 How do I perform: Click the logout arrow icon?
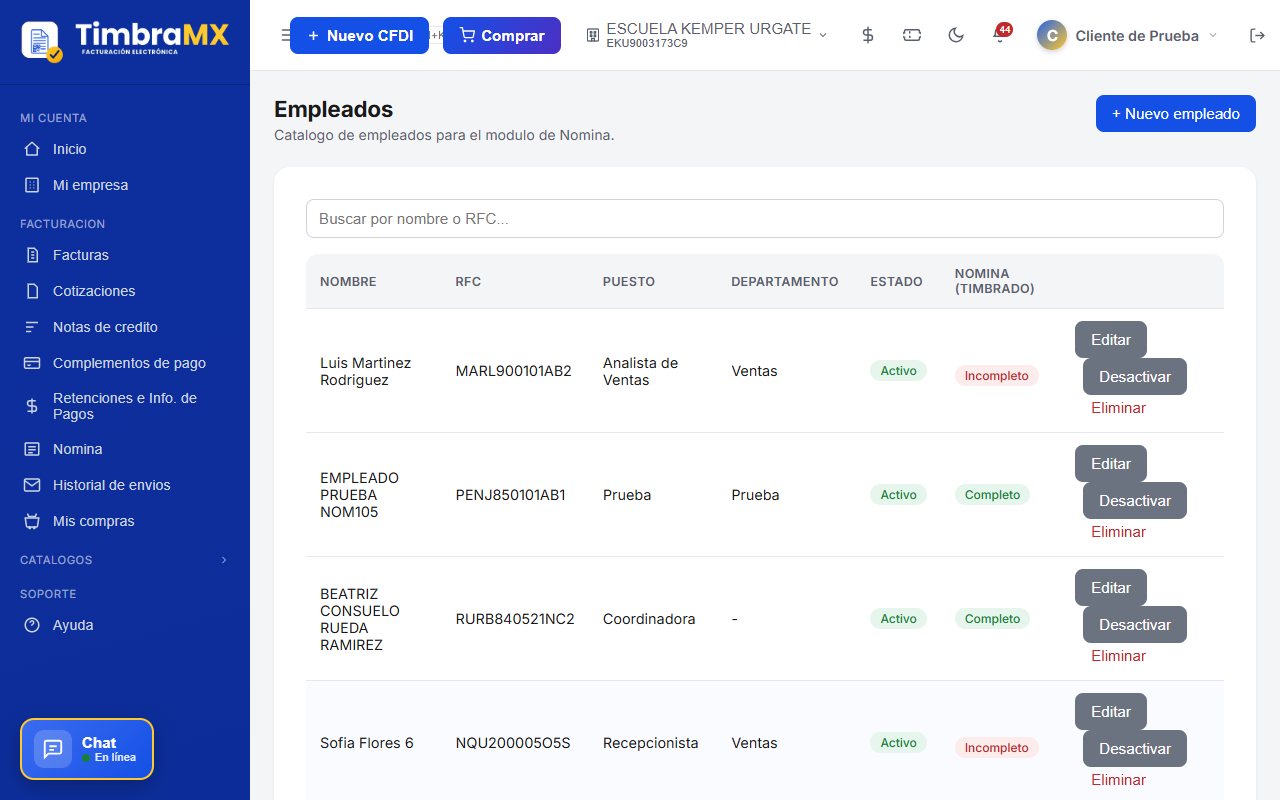coord(1257,35)
